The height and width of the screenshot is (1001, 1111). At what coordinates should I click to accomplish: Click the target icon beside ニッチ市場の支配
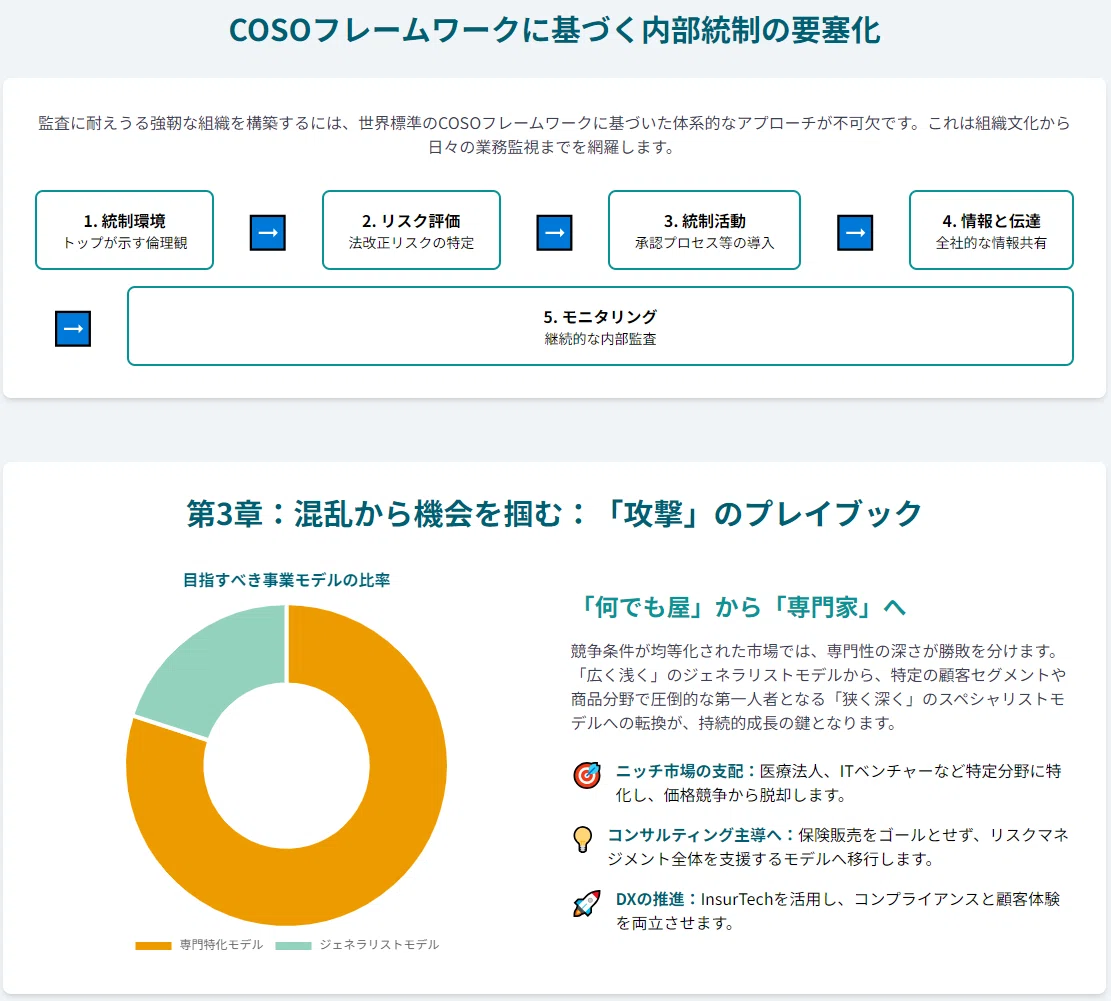(x=587, y=775)
